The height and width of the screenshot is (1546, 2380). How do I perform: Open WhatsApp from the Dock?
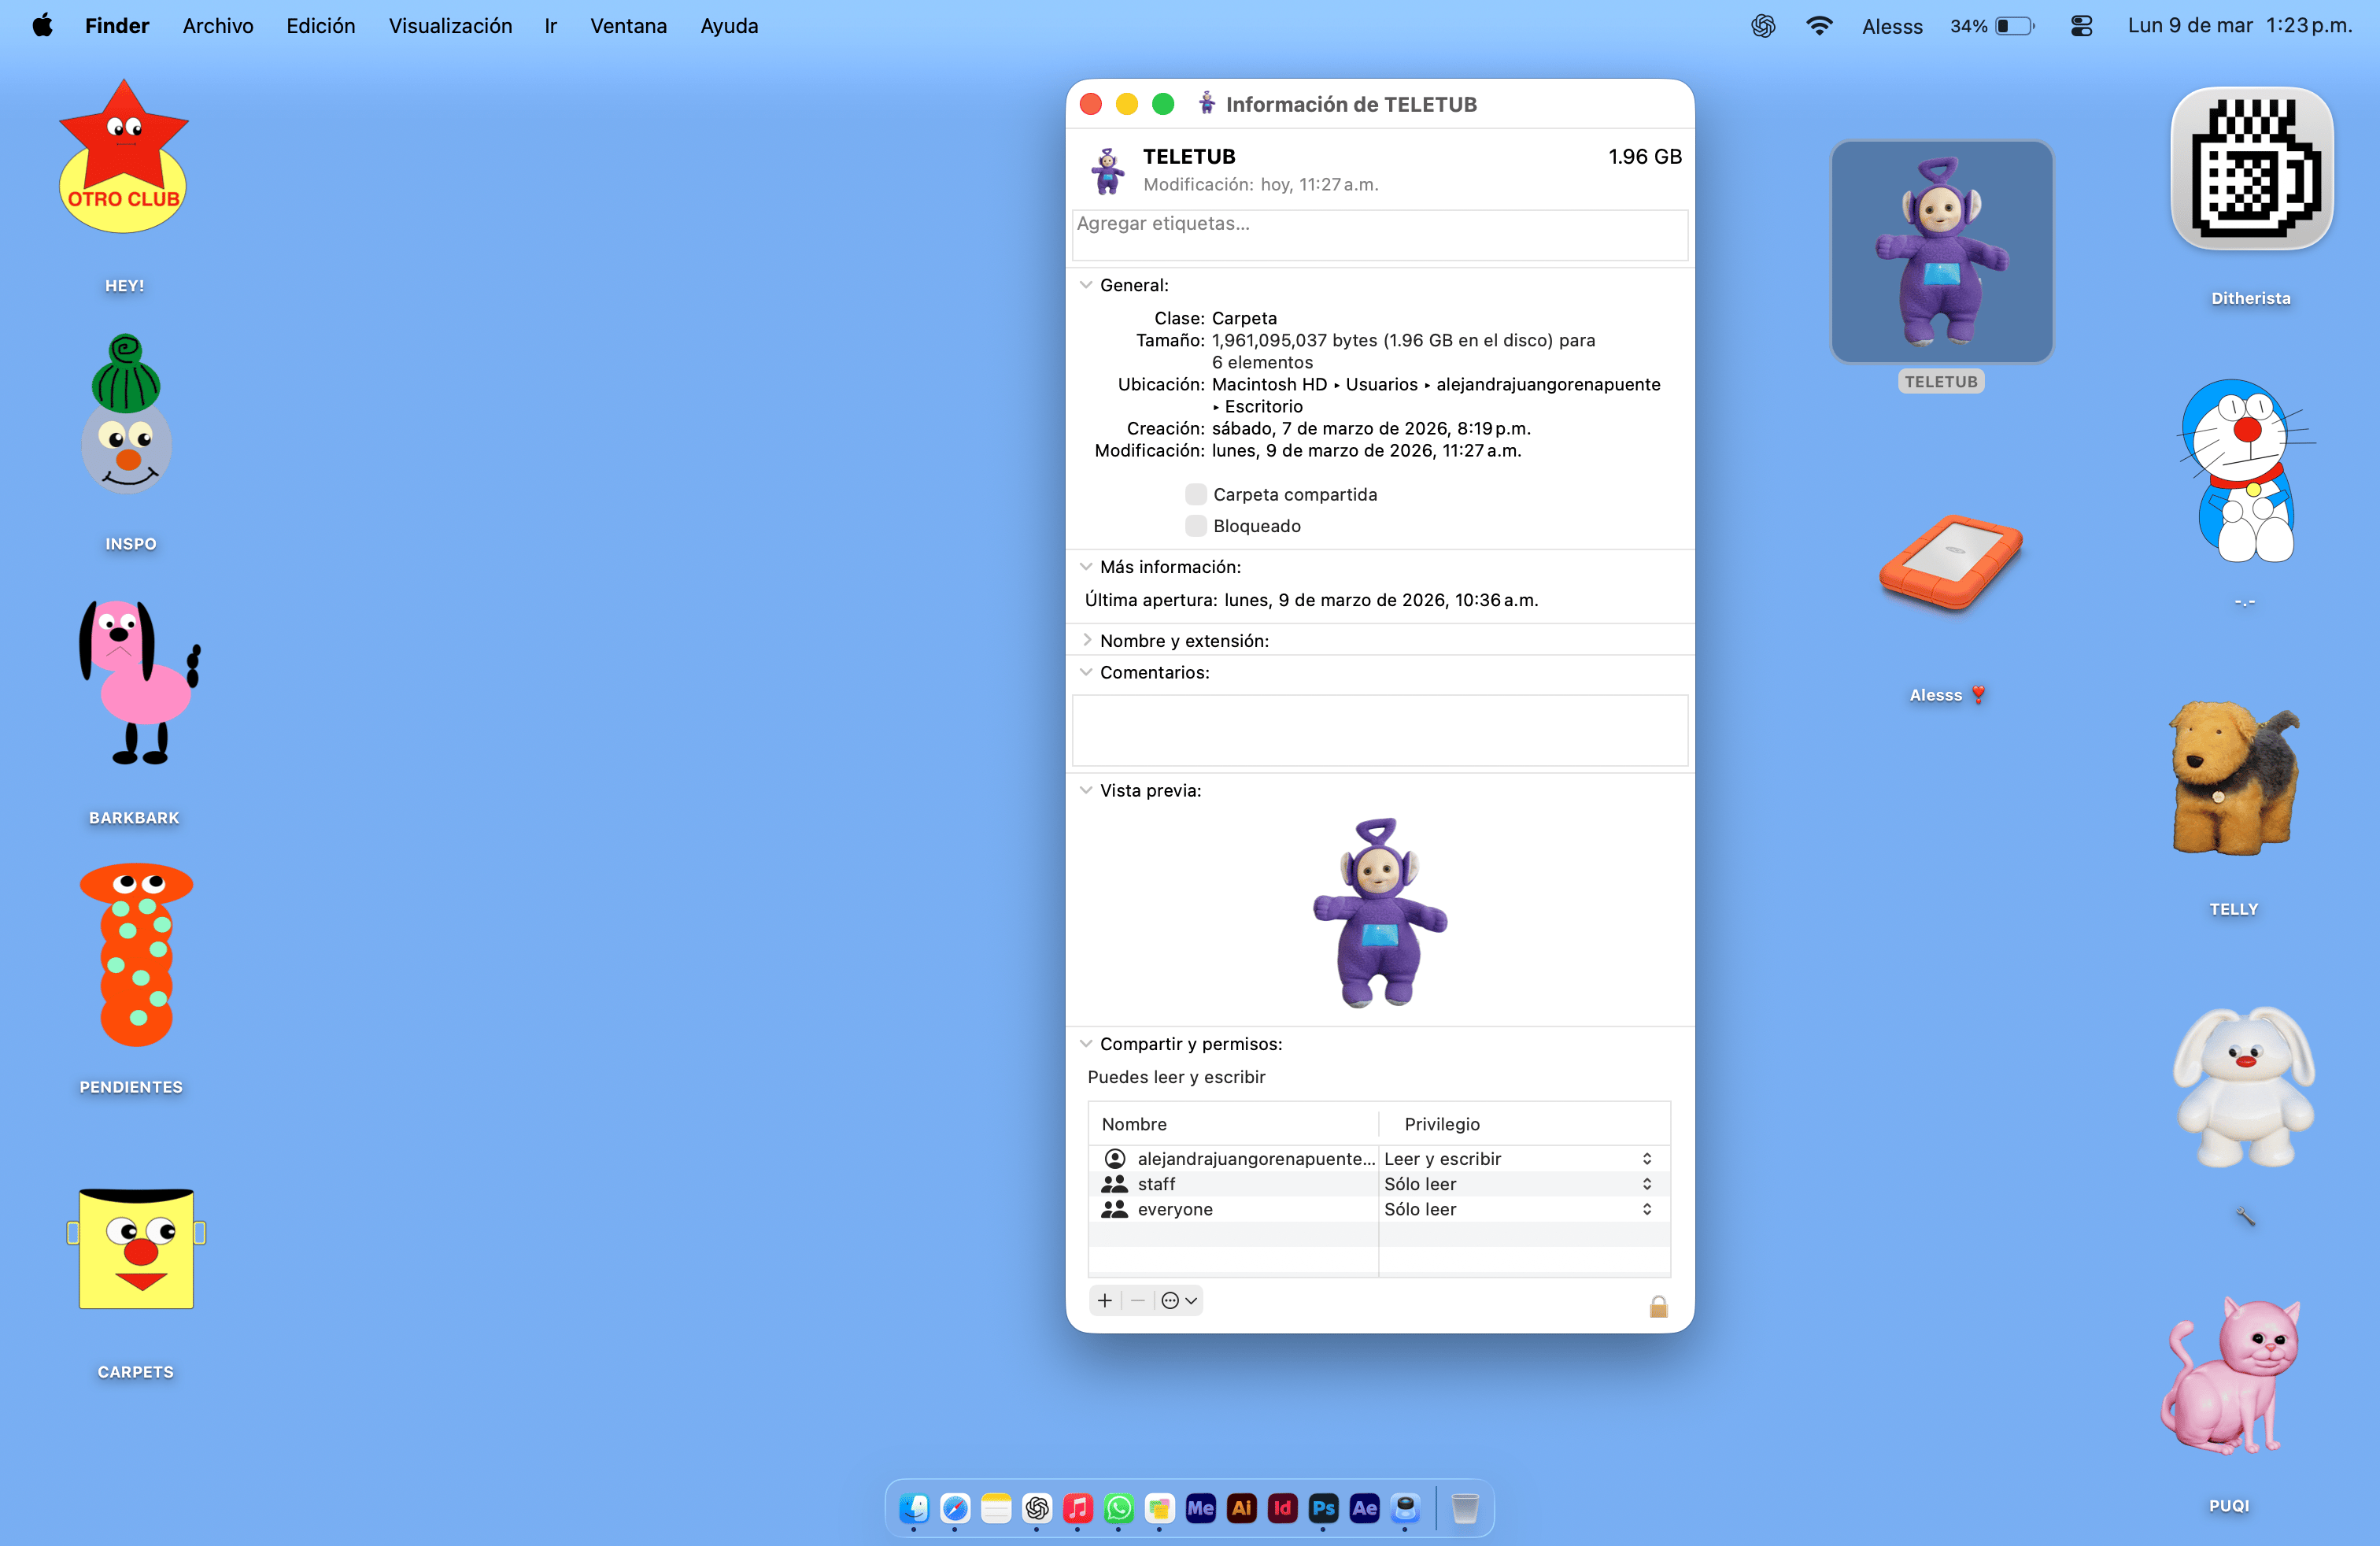click(1119, 1508)
